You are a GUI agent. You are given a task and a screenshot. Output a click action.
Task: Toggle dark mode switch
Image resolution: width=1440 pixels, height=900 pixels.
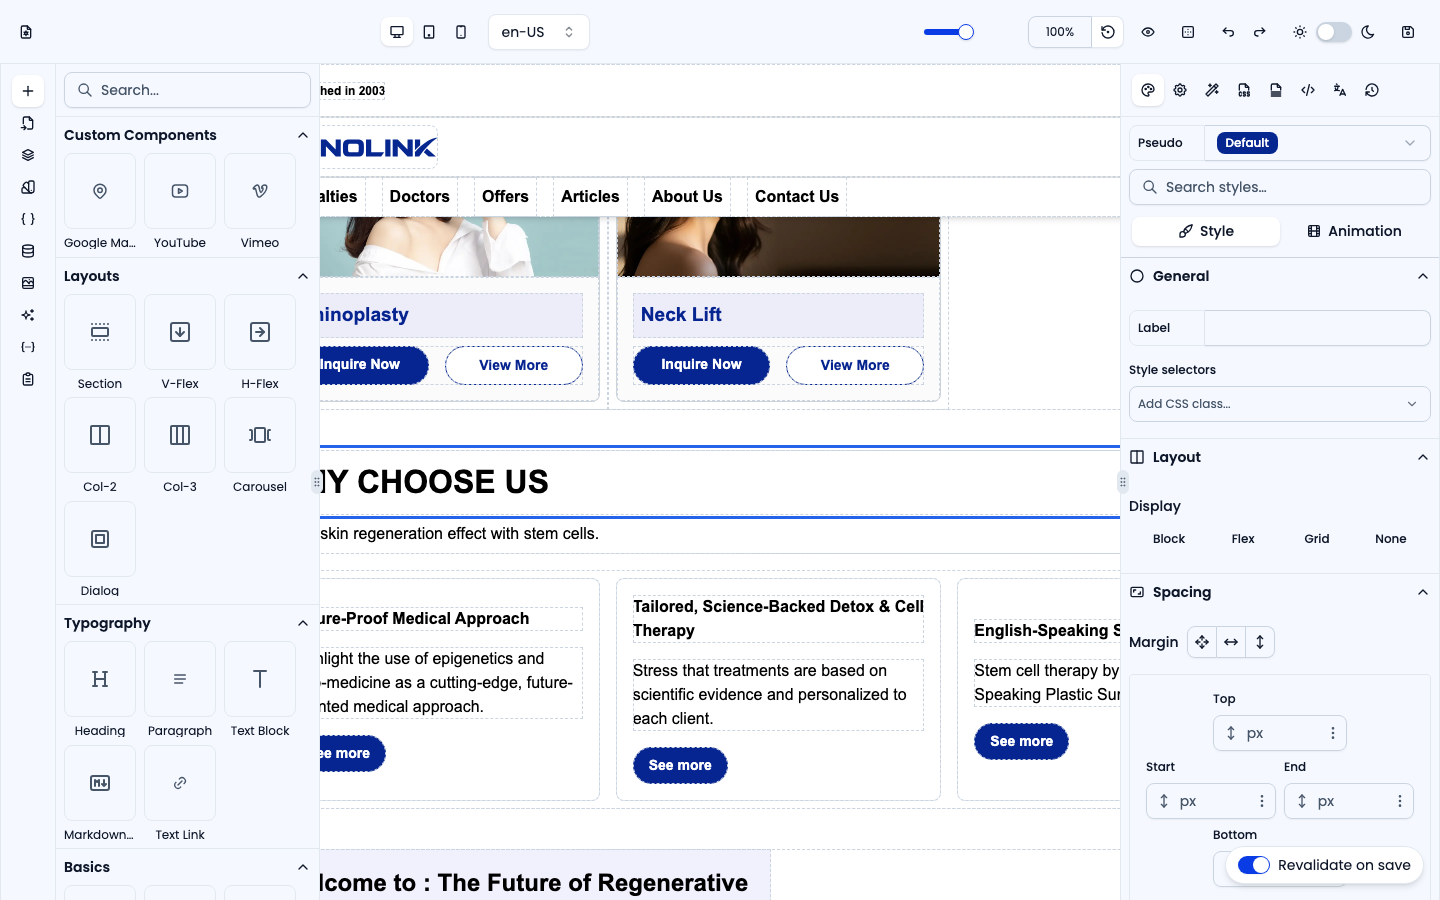coord(1334,32)
